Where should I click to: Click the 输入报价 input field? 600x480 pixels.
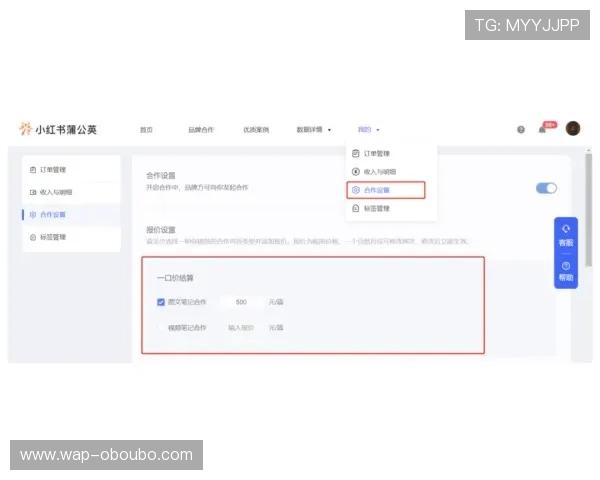coord(241,328)
